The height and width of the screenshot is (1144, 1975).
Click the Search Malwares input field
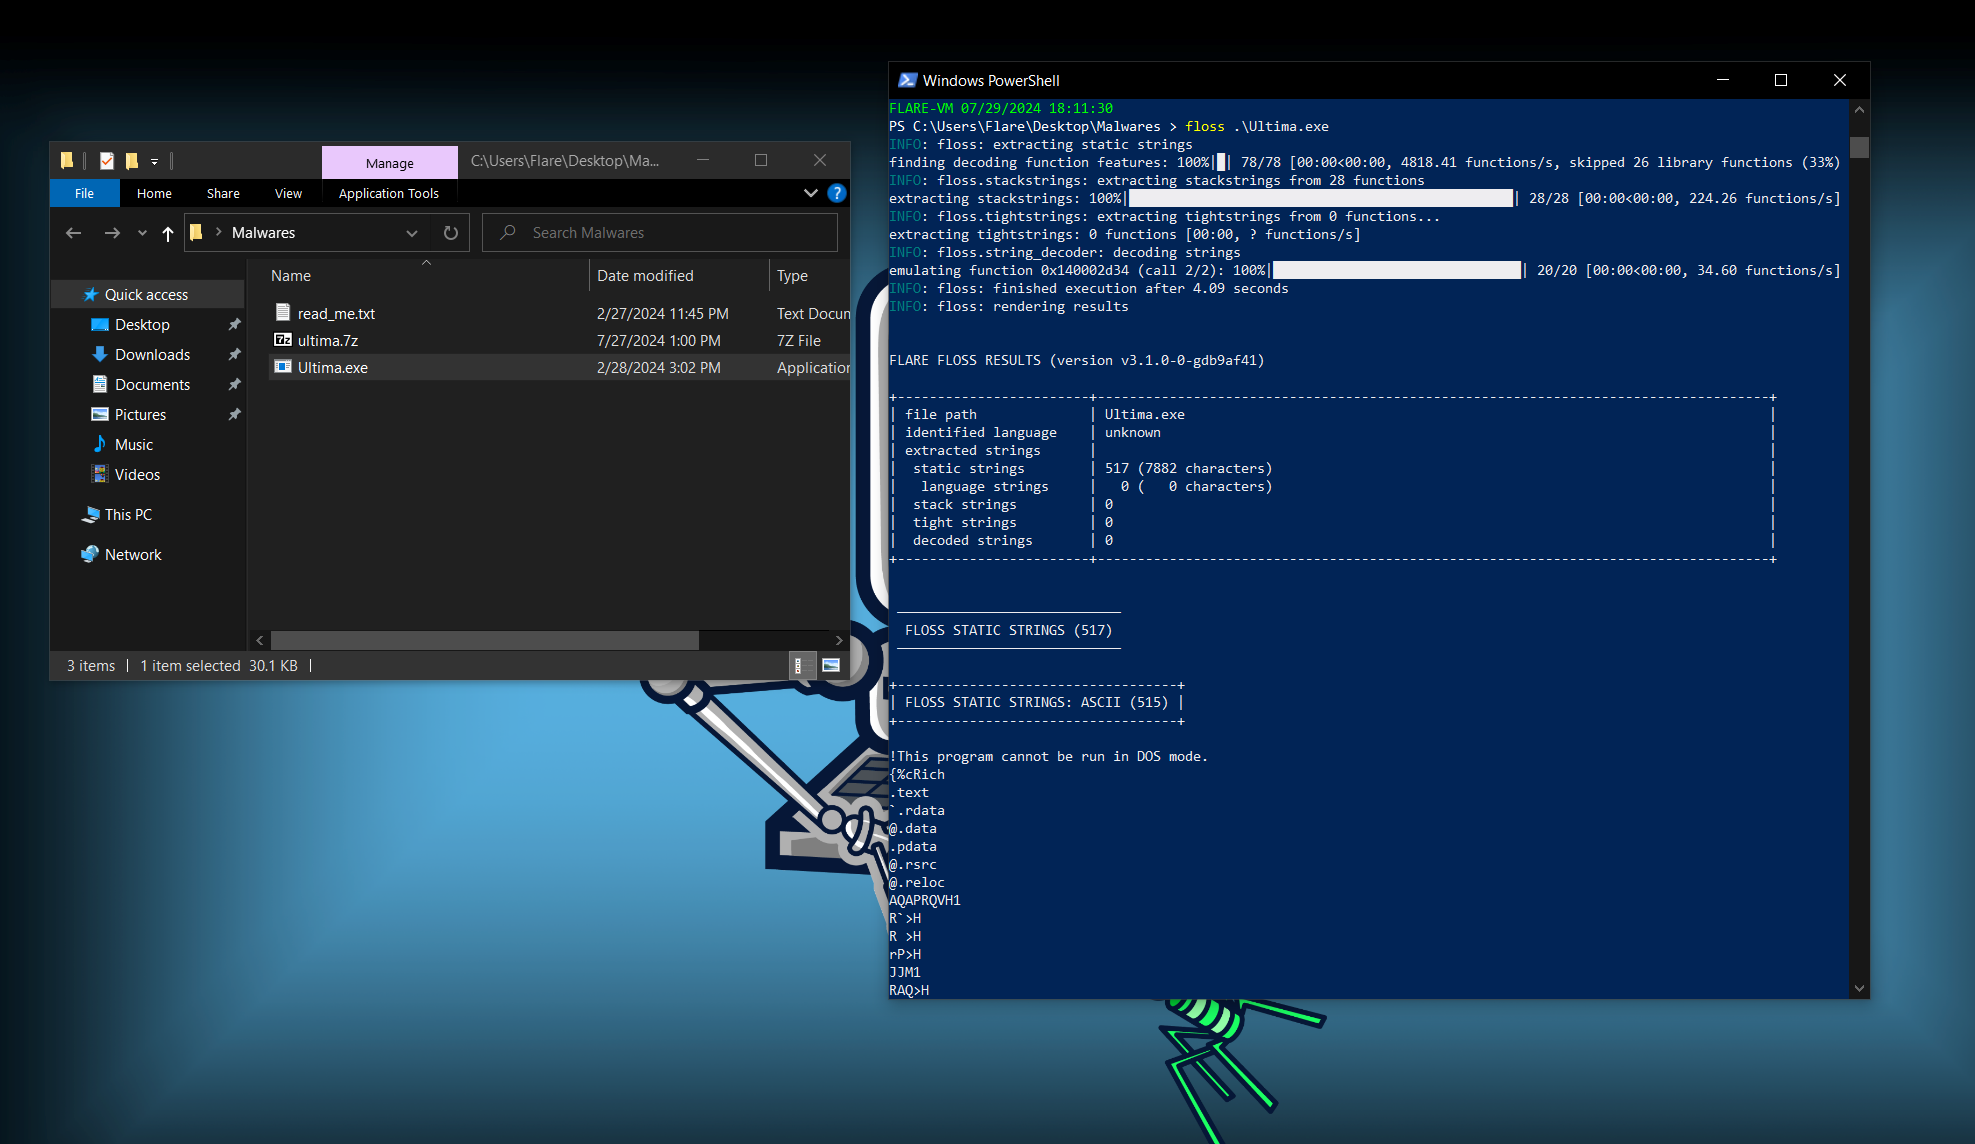(x=660, y=233)
